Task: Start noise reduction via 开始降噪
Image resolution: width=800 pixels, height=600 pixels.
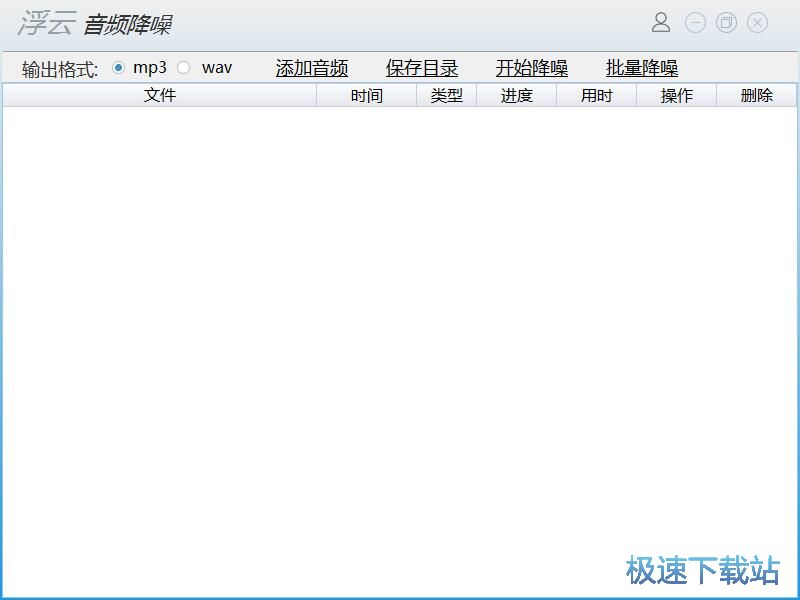Action: (x=531, y=68)
